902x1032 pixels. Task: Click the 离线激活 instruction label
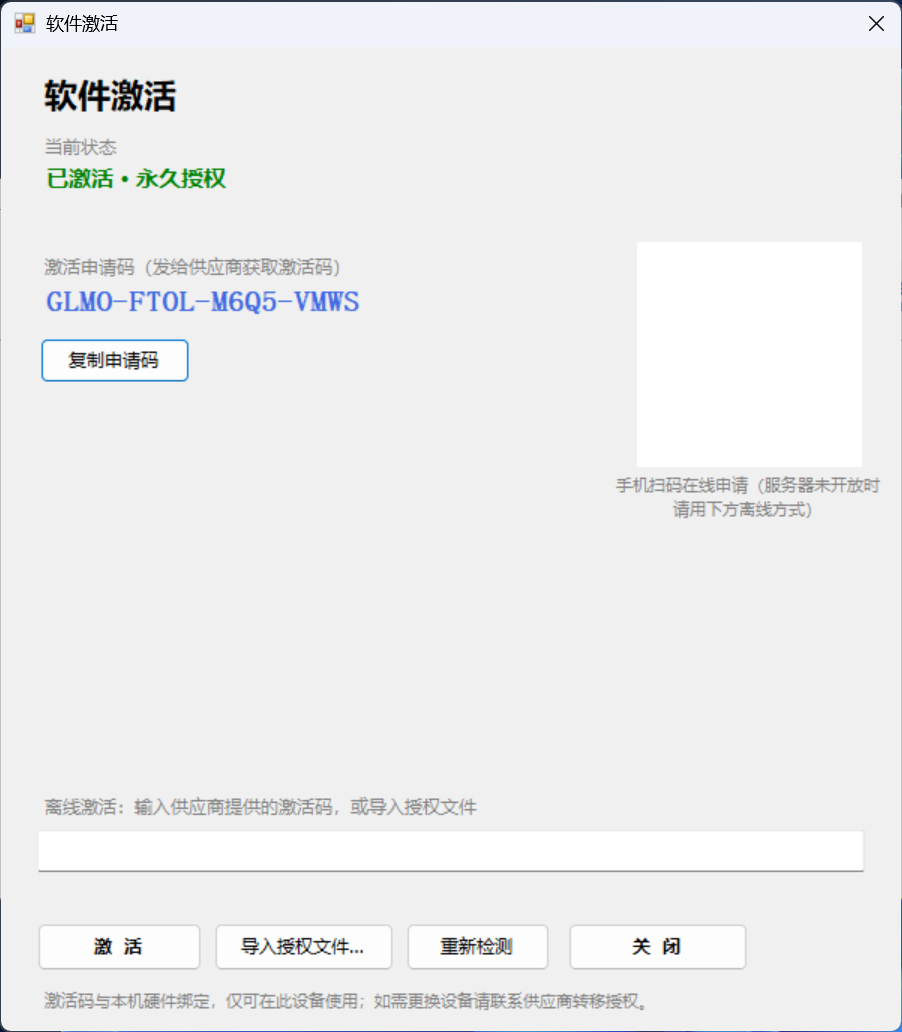[260, 807]
